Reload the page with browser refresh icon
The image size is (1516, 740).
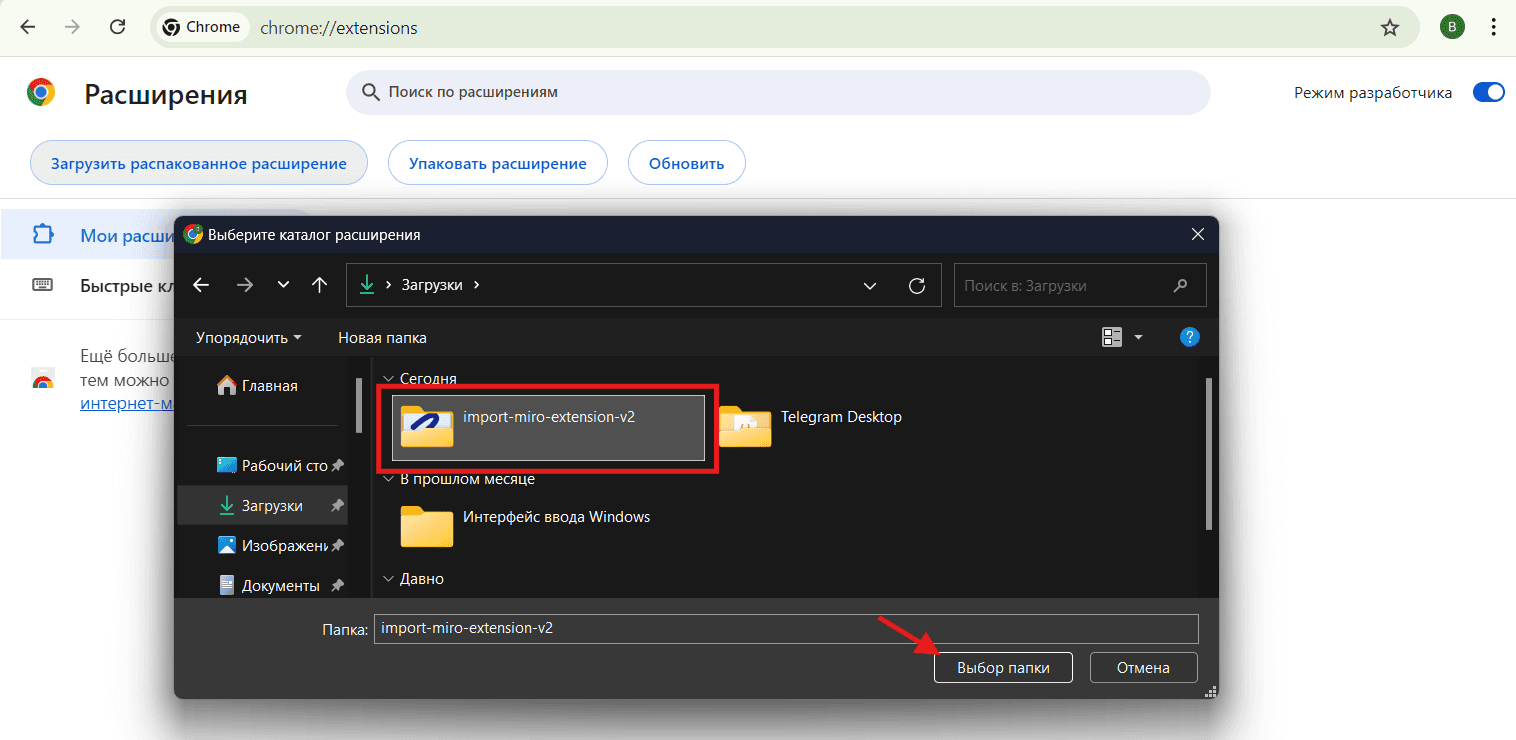[118, 28]
